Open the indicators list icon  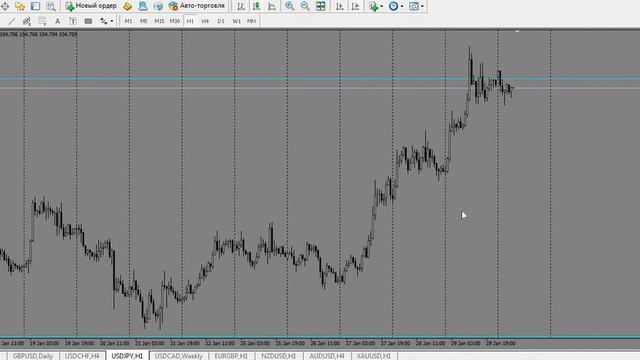click(x=373, y=6)
